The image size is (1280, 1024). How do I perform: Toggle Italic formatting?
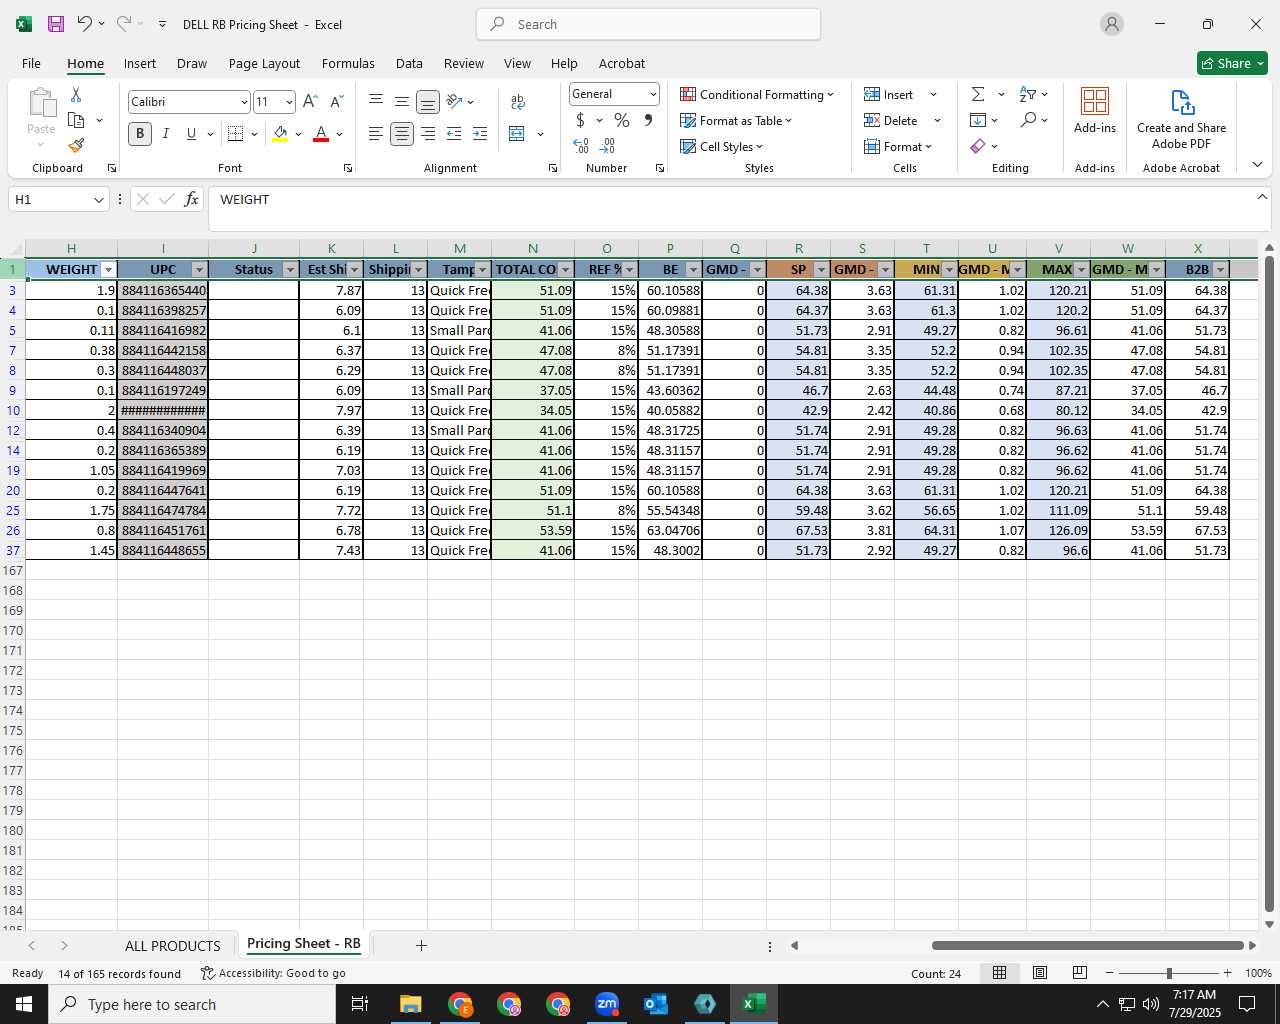(x=166, y=134)
